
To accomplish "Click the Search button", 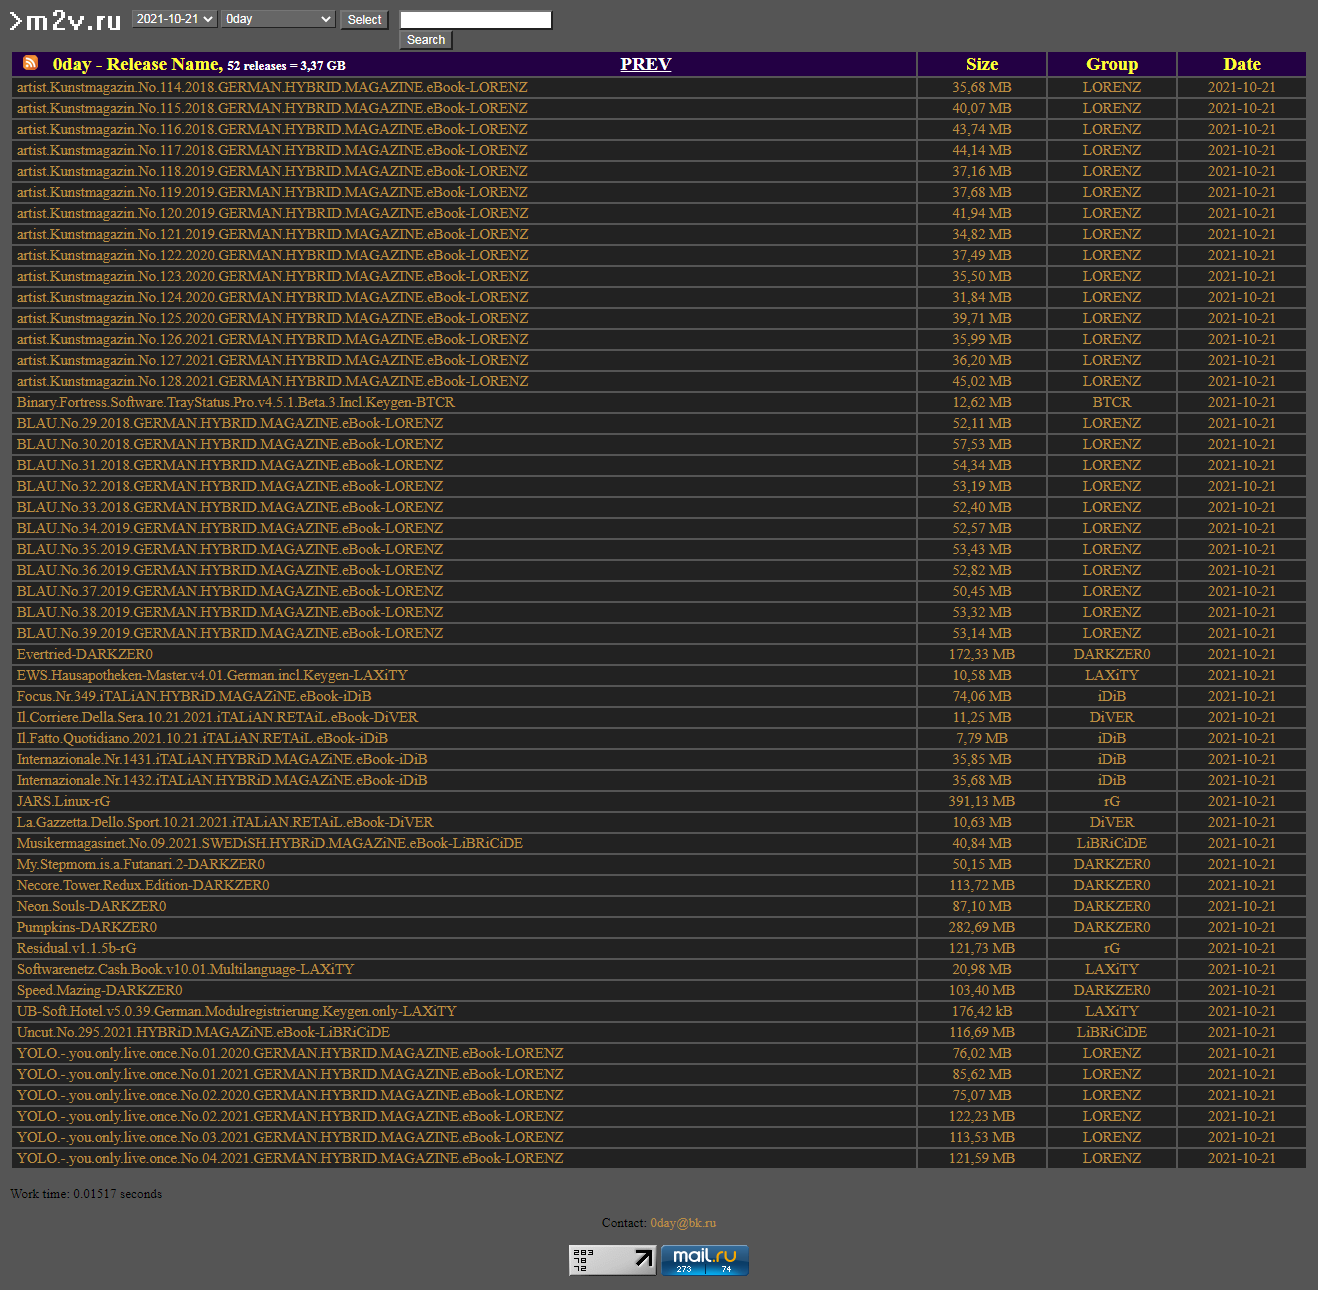I will [x=426, y=40].
